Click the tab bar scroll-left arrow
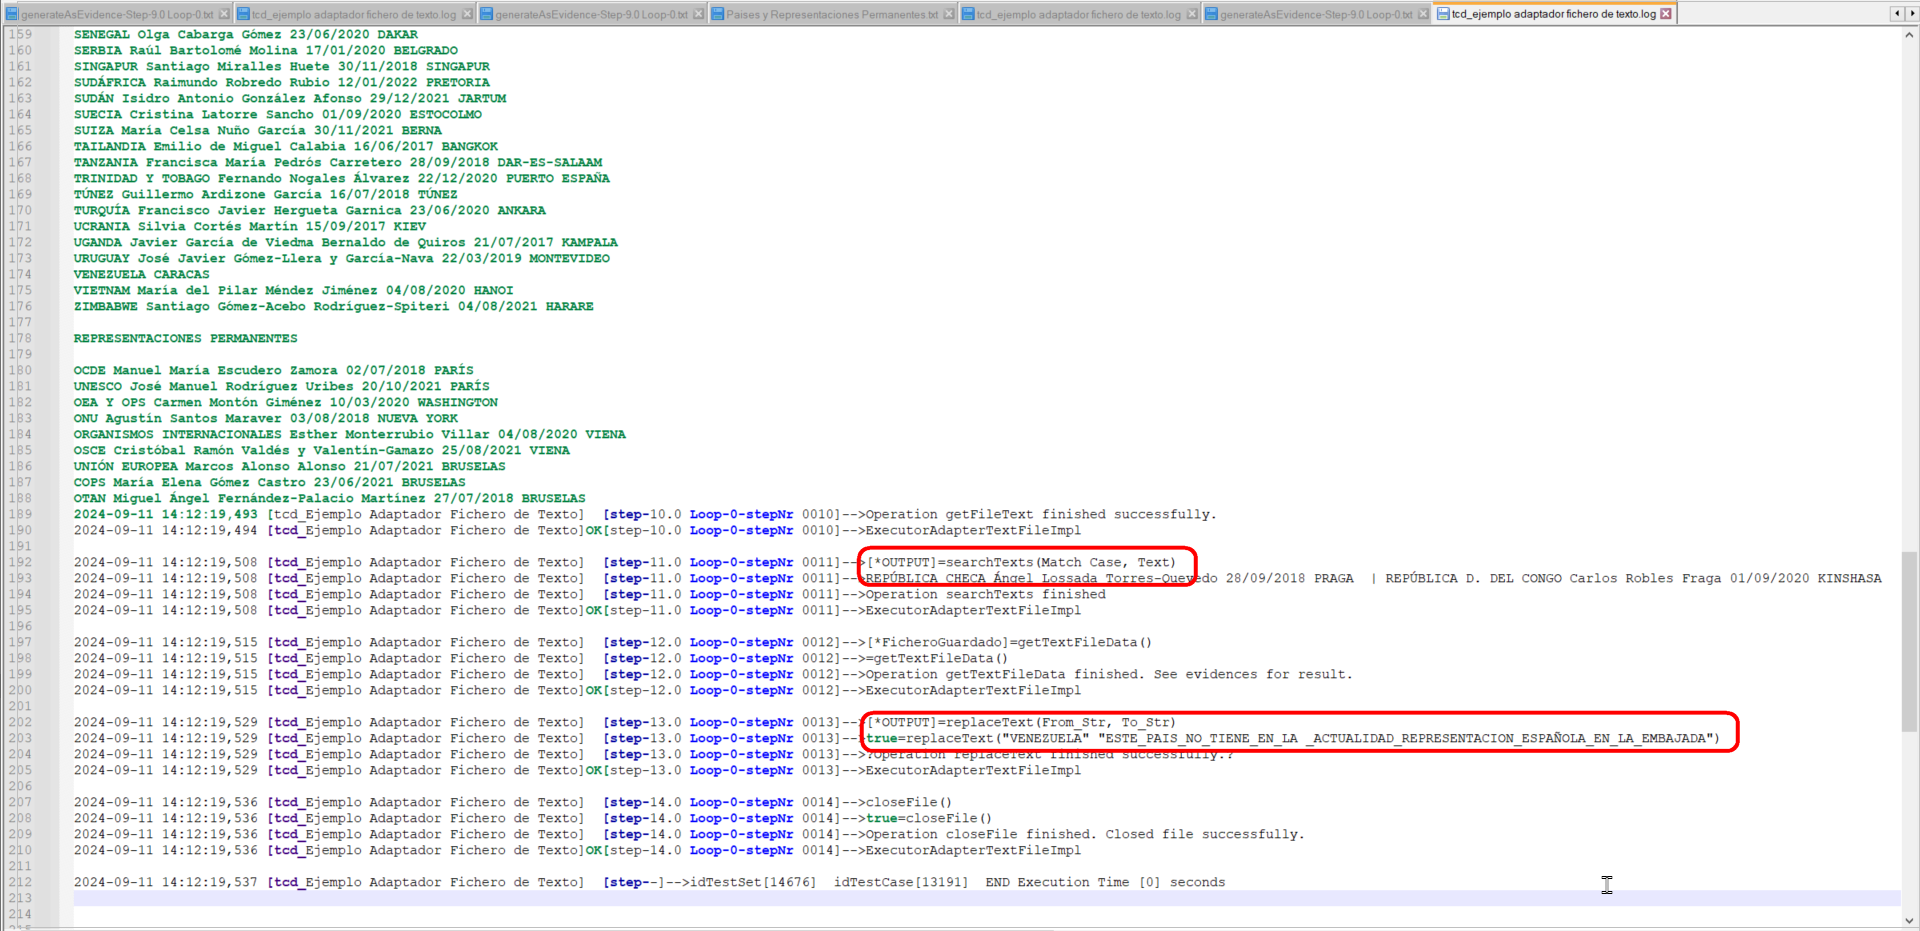 click(x=1896, y=14)
